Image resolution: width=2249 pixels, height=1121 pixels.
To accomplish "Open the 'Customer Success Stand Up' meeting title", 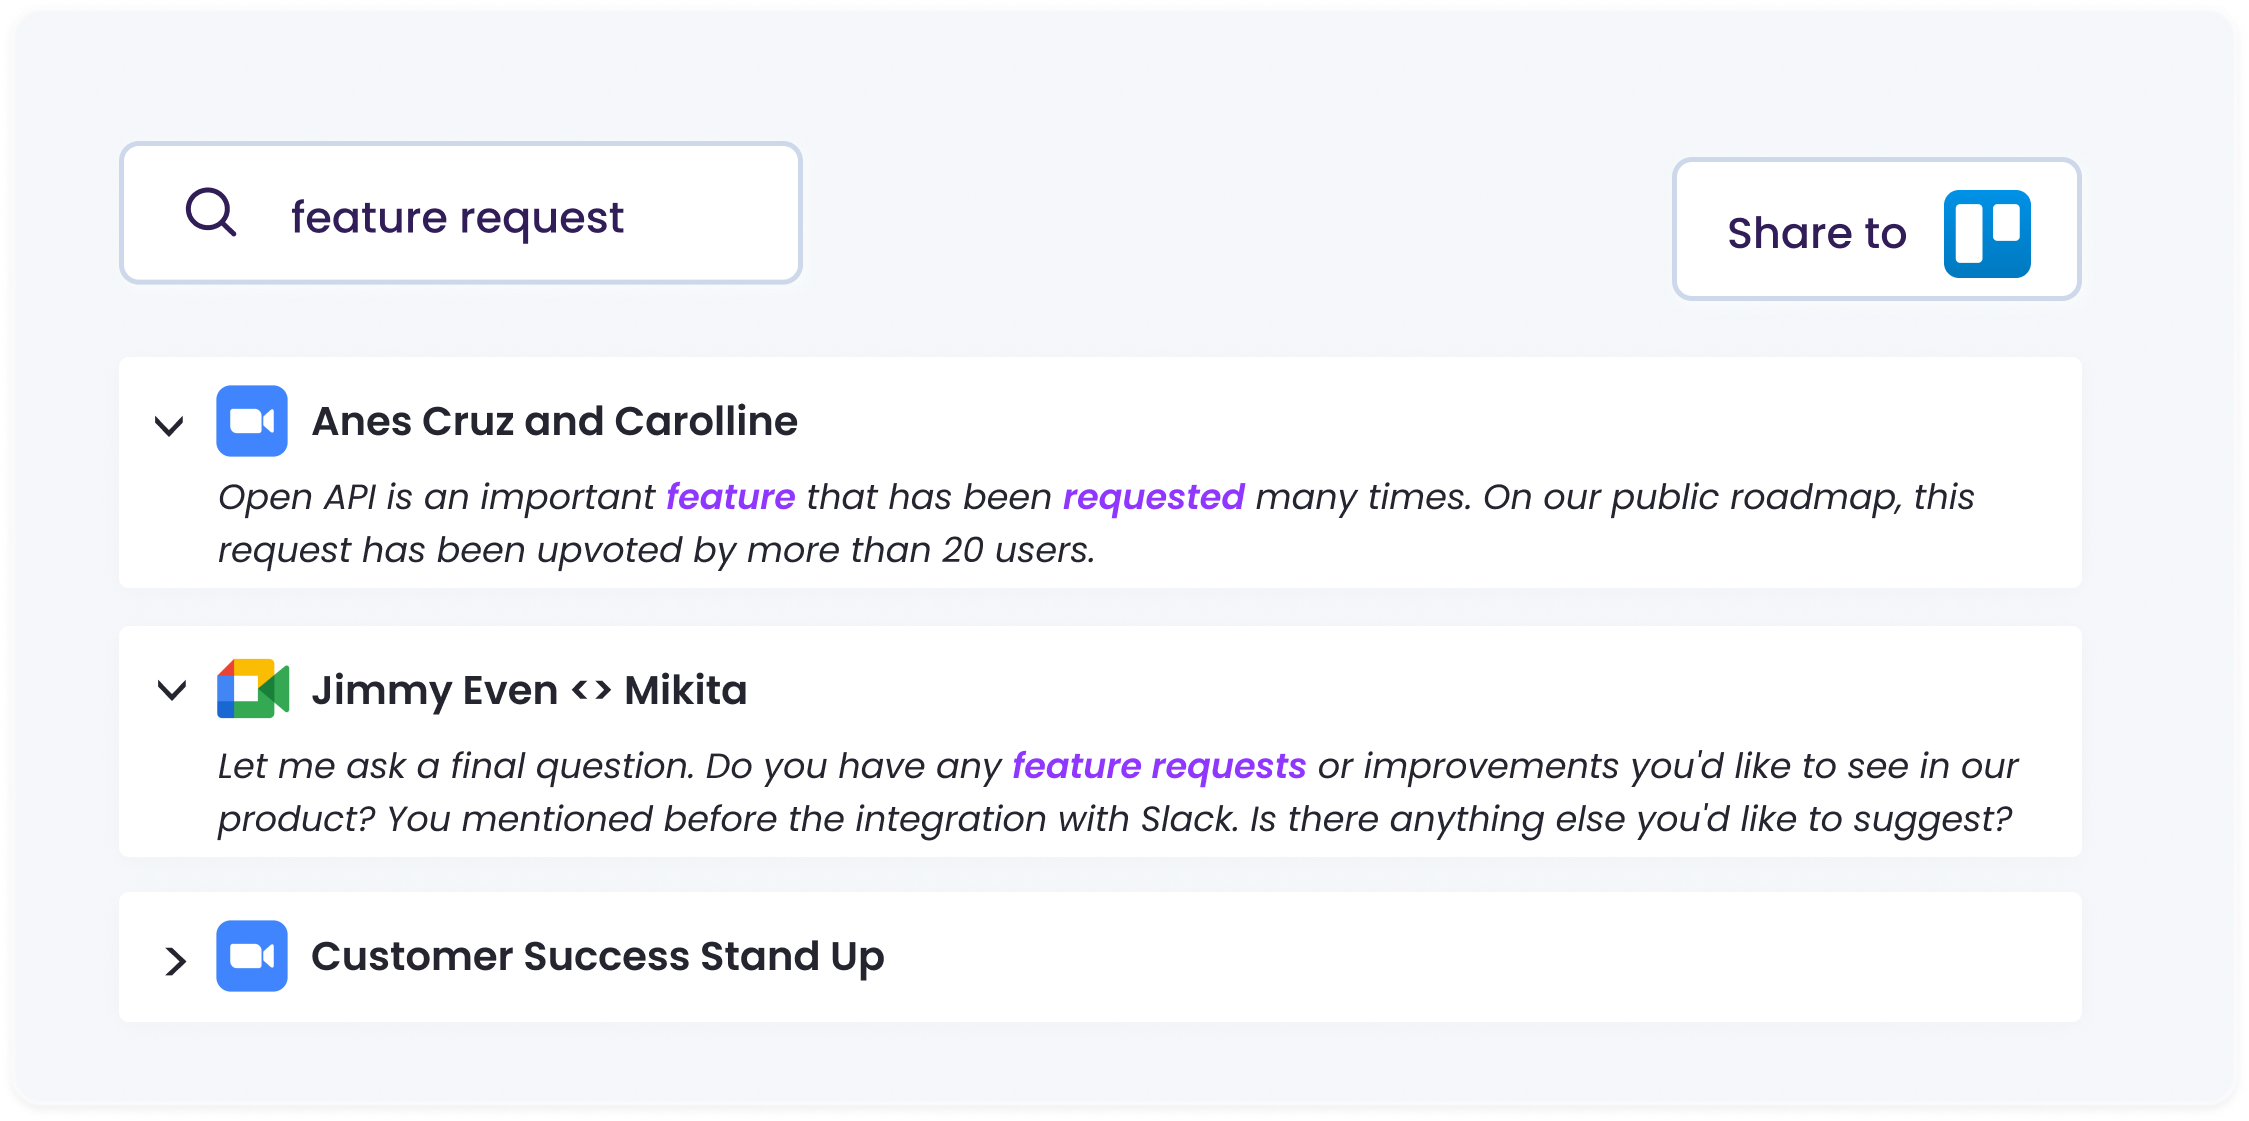I will (597, 956).
